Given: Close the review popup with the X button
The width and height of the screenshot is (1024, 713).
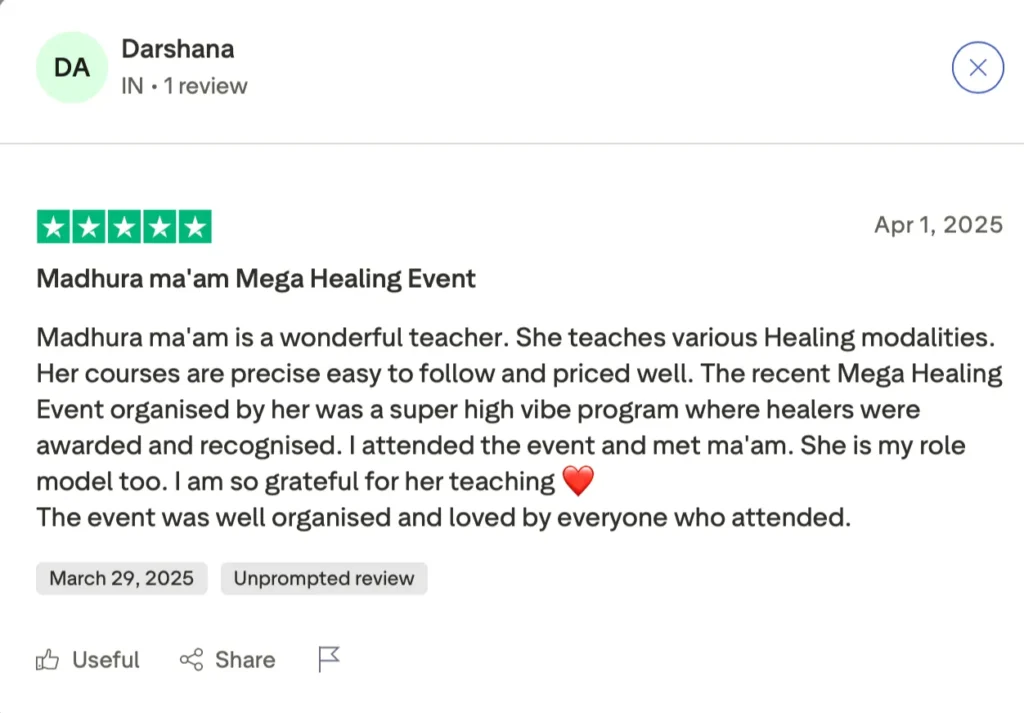Looking at the screenshot, I should coord(977,68).
